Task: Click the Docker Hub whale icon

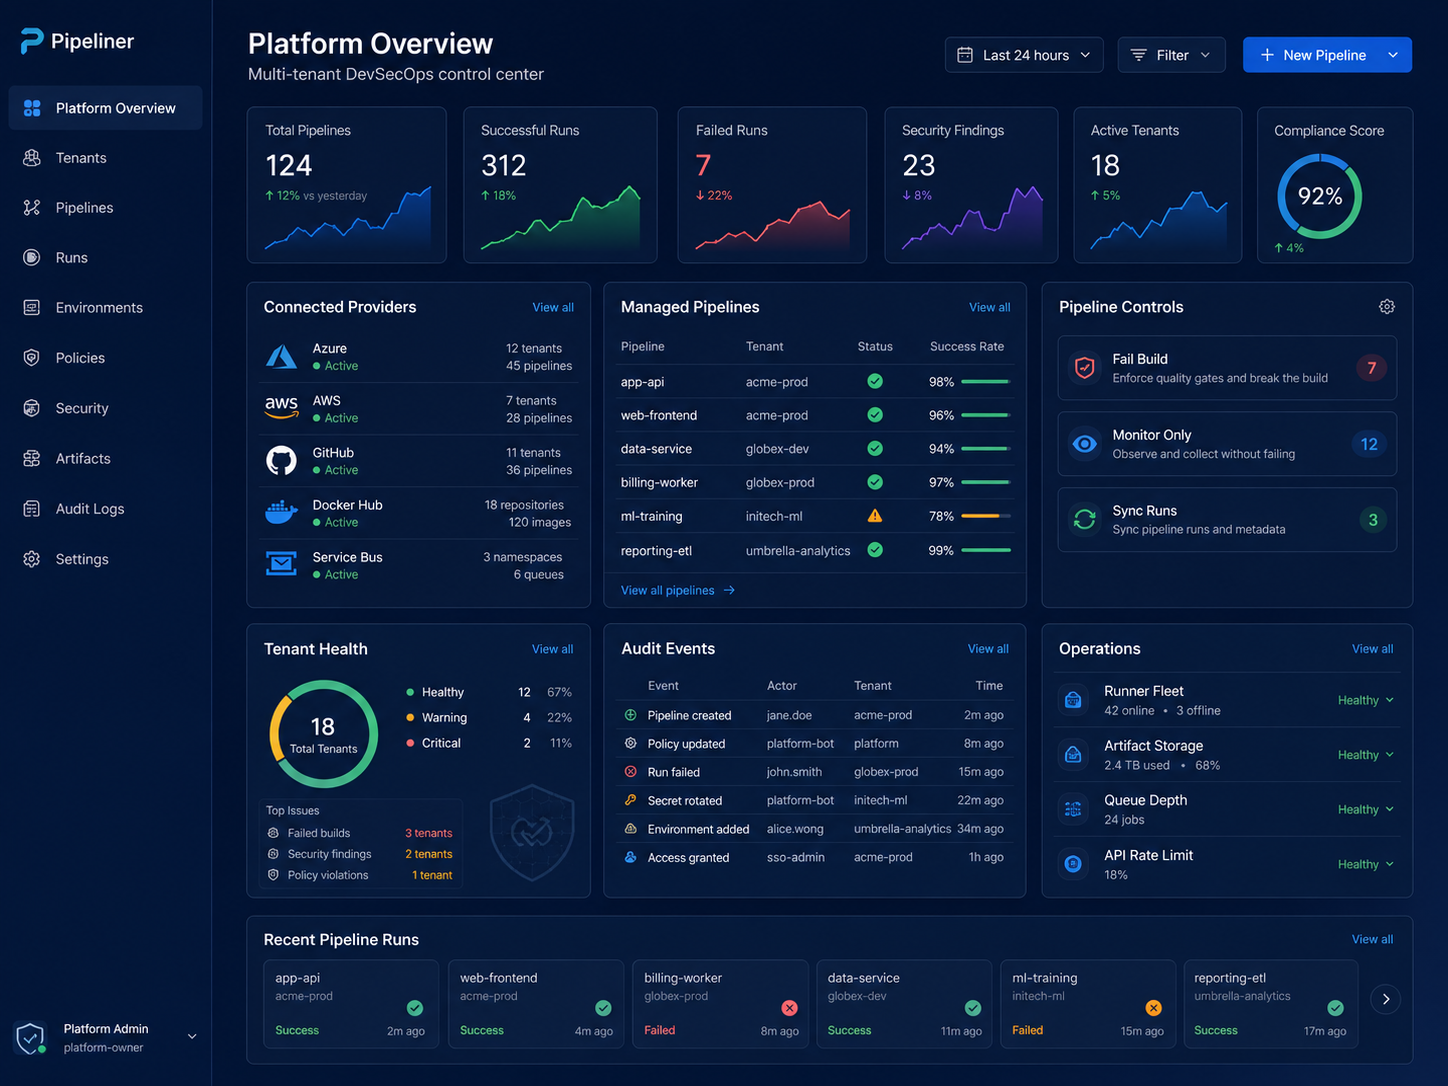Action: point(281,513)
